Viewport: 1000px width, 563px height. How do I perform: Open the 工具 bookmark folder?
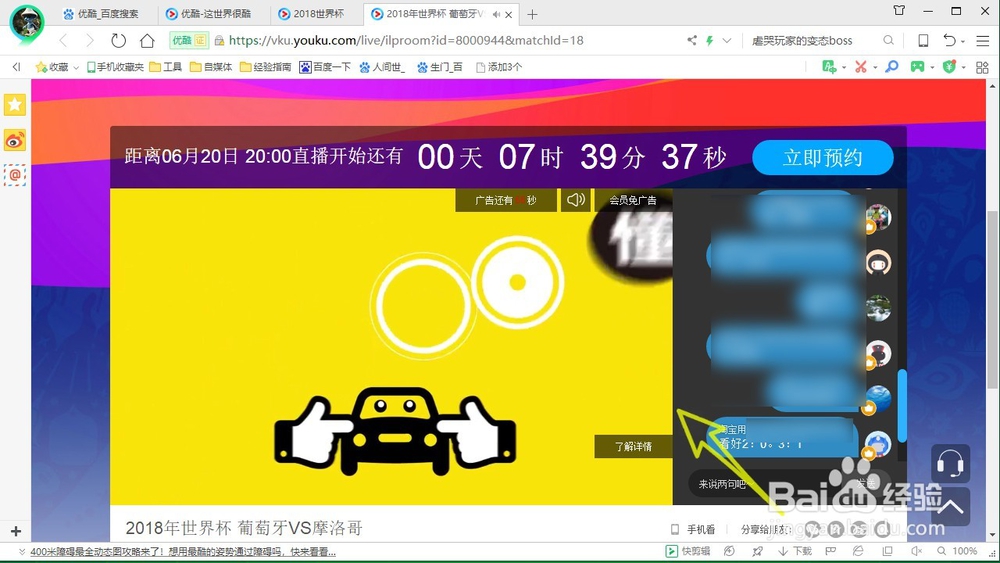coord(165,67)
